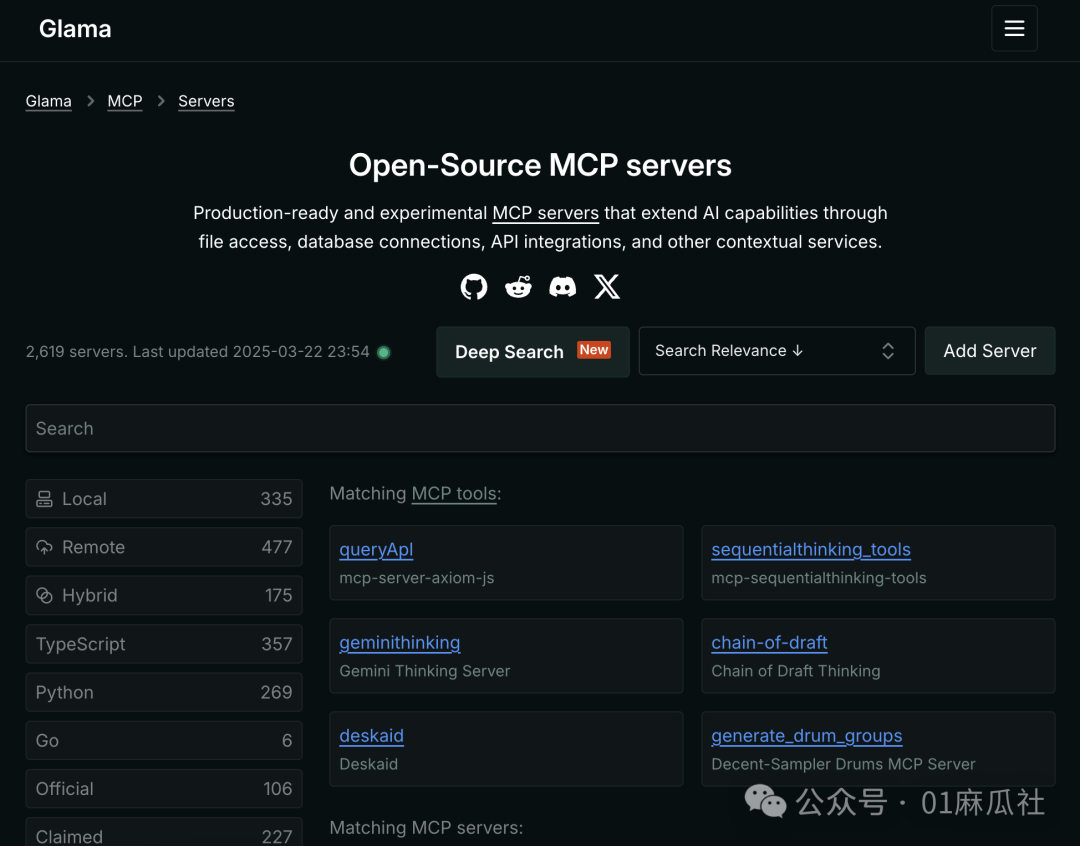The width and height of the screenshot is (1080, 846).
Task: Click the Chain of Draft Thinking text
Action: point(796,671)
